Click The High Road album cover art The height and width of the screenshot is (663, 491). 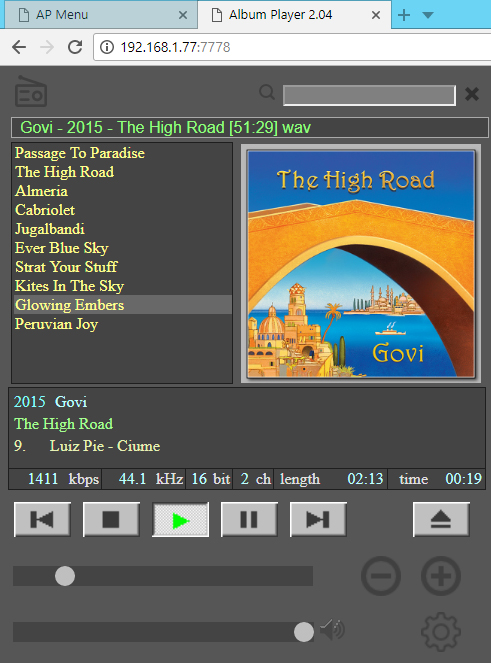361,264
